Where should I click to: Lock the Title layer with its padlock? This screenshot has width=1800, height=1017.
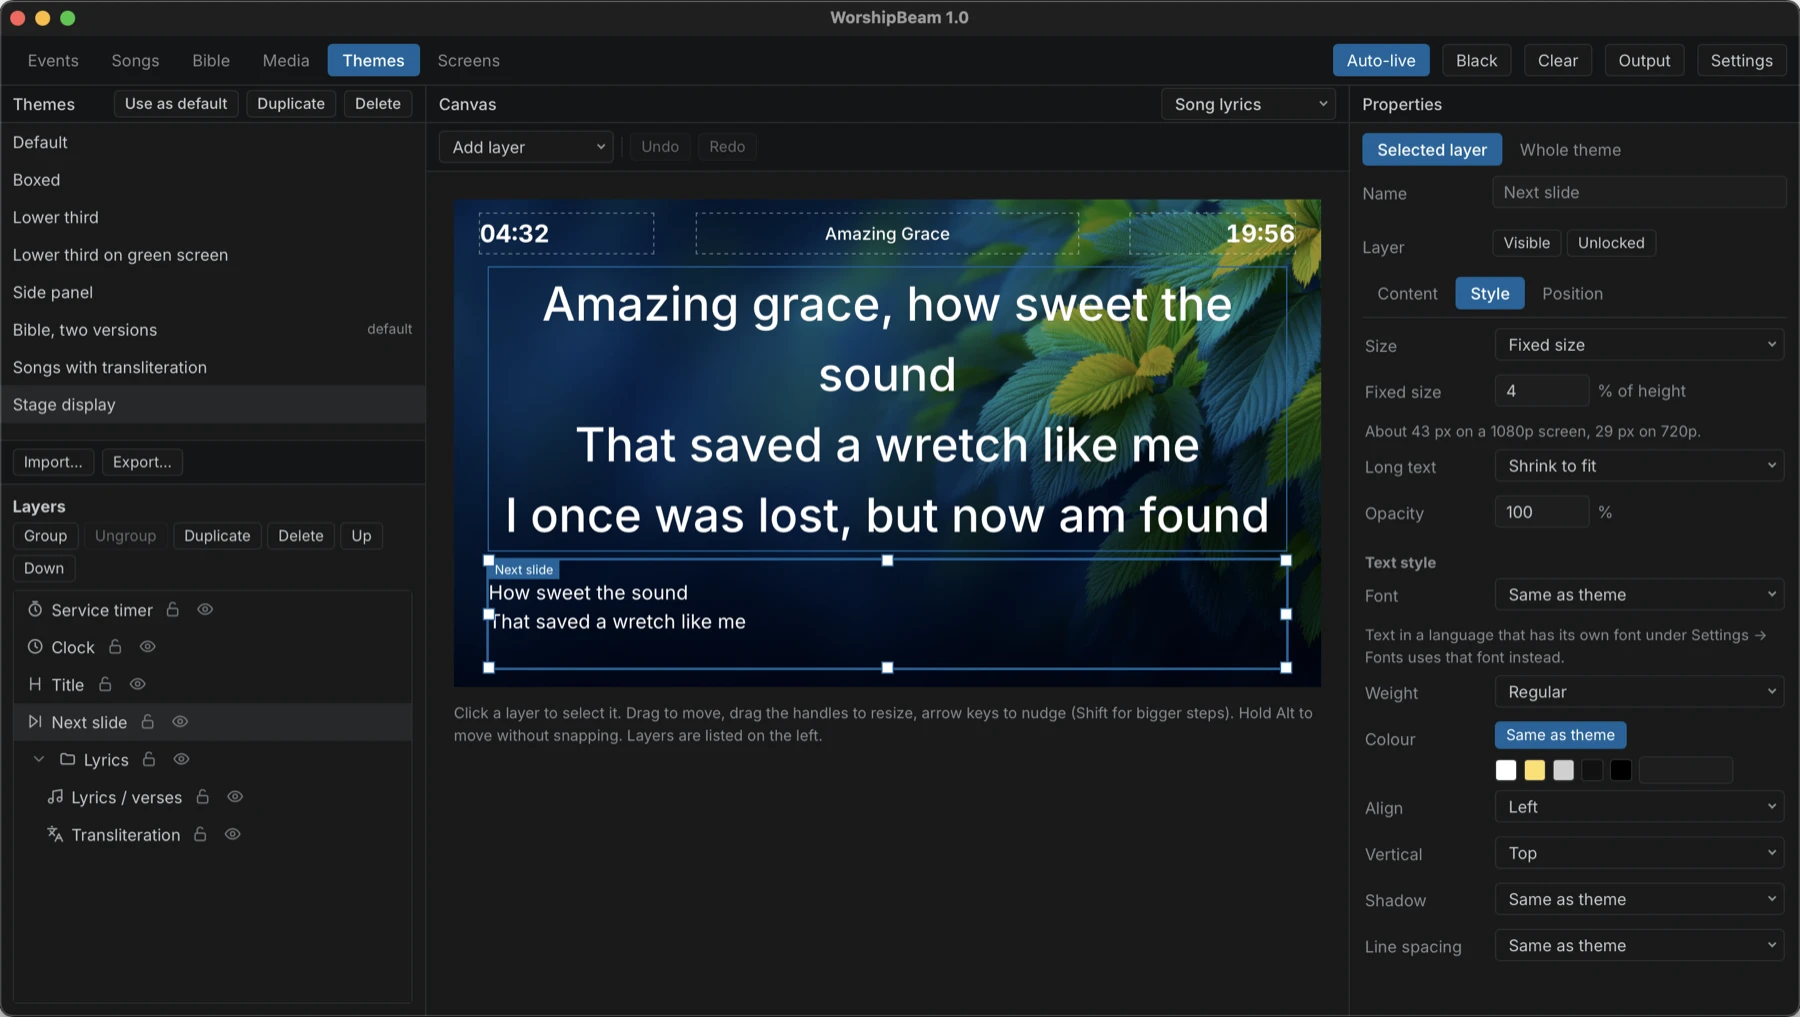coord(105,685)
